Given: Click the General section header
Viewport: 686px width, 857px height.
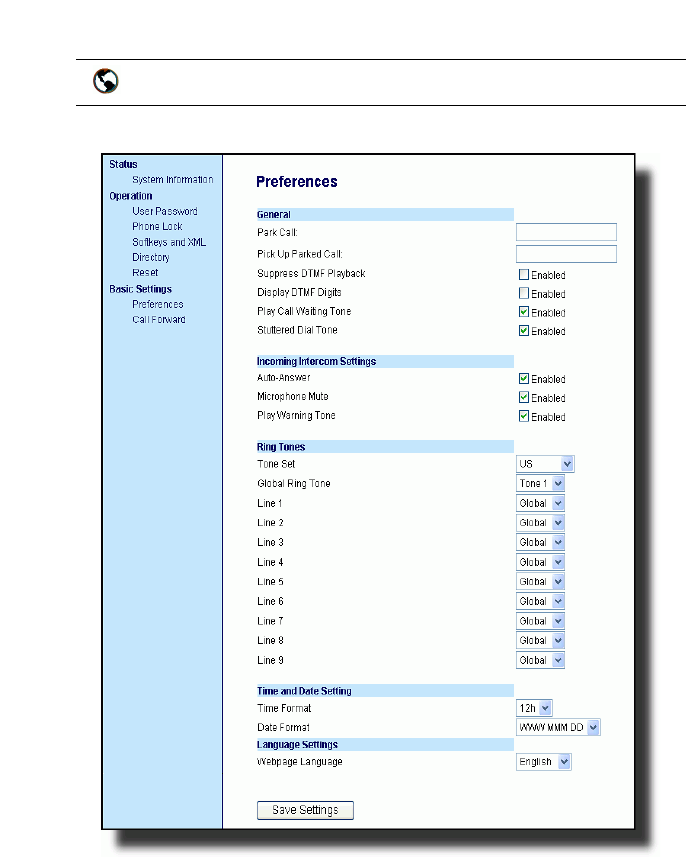Looking at the screenshot, I should point(385,214).
